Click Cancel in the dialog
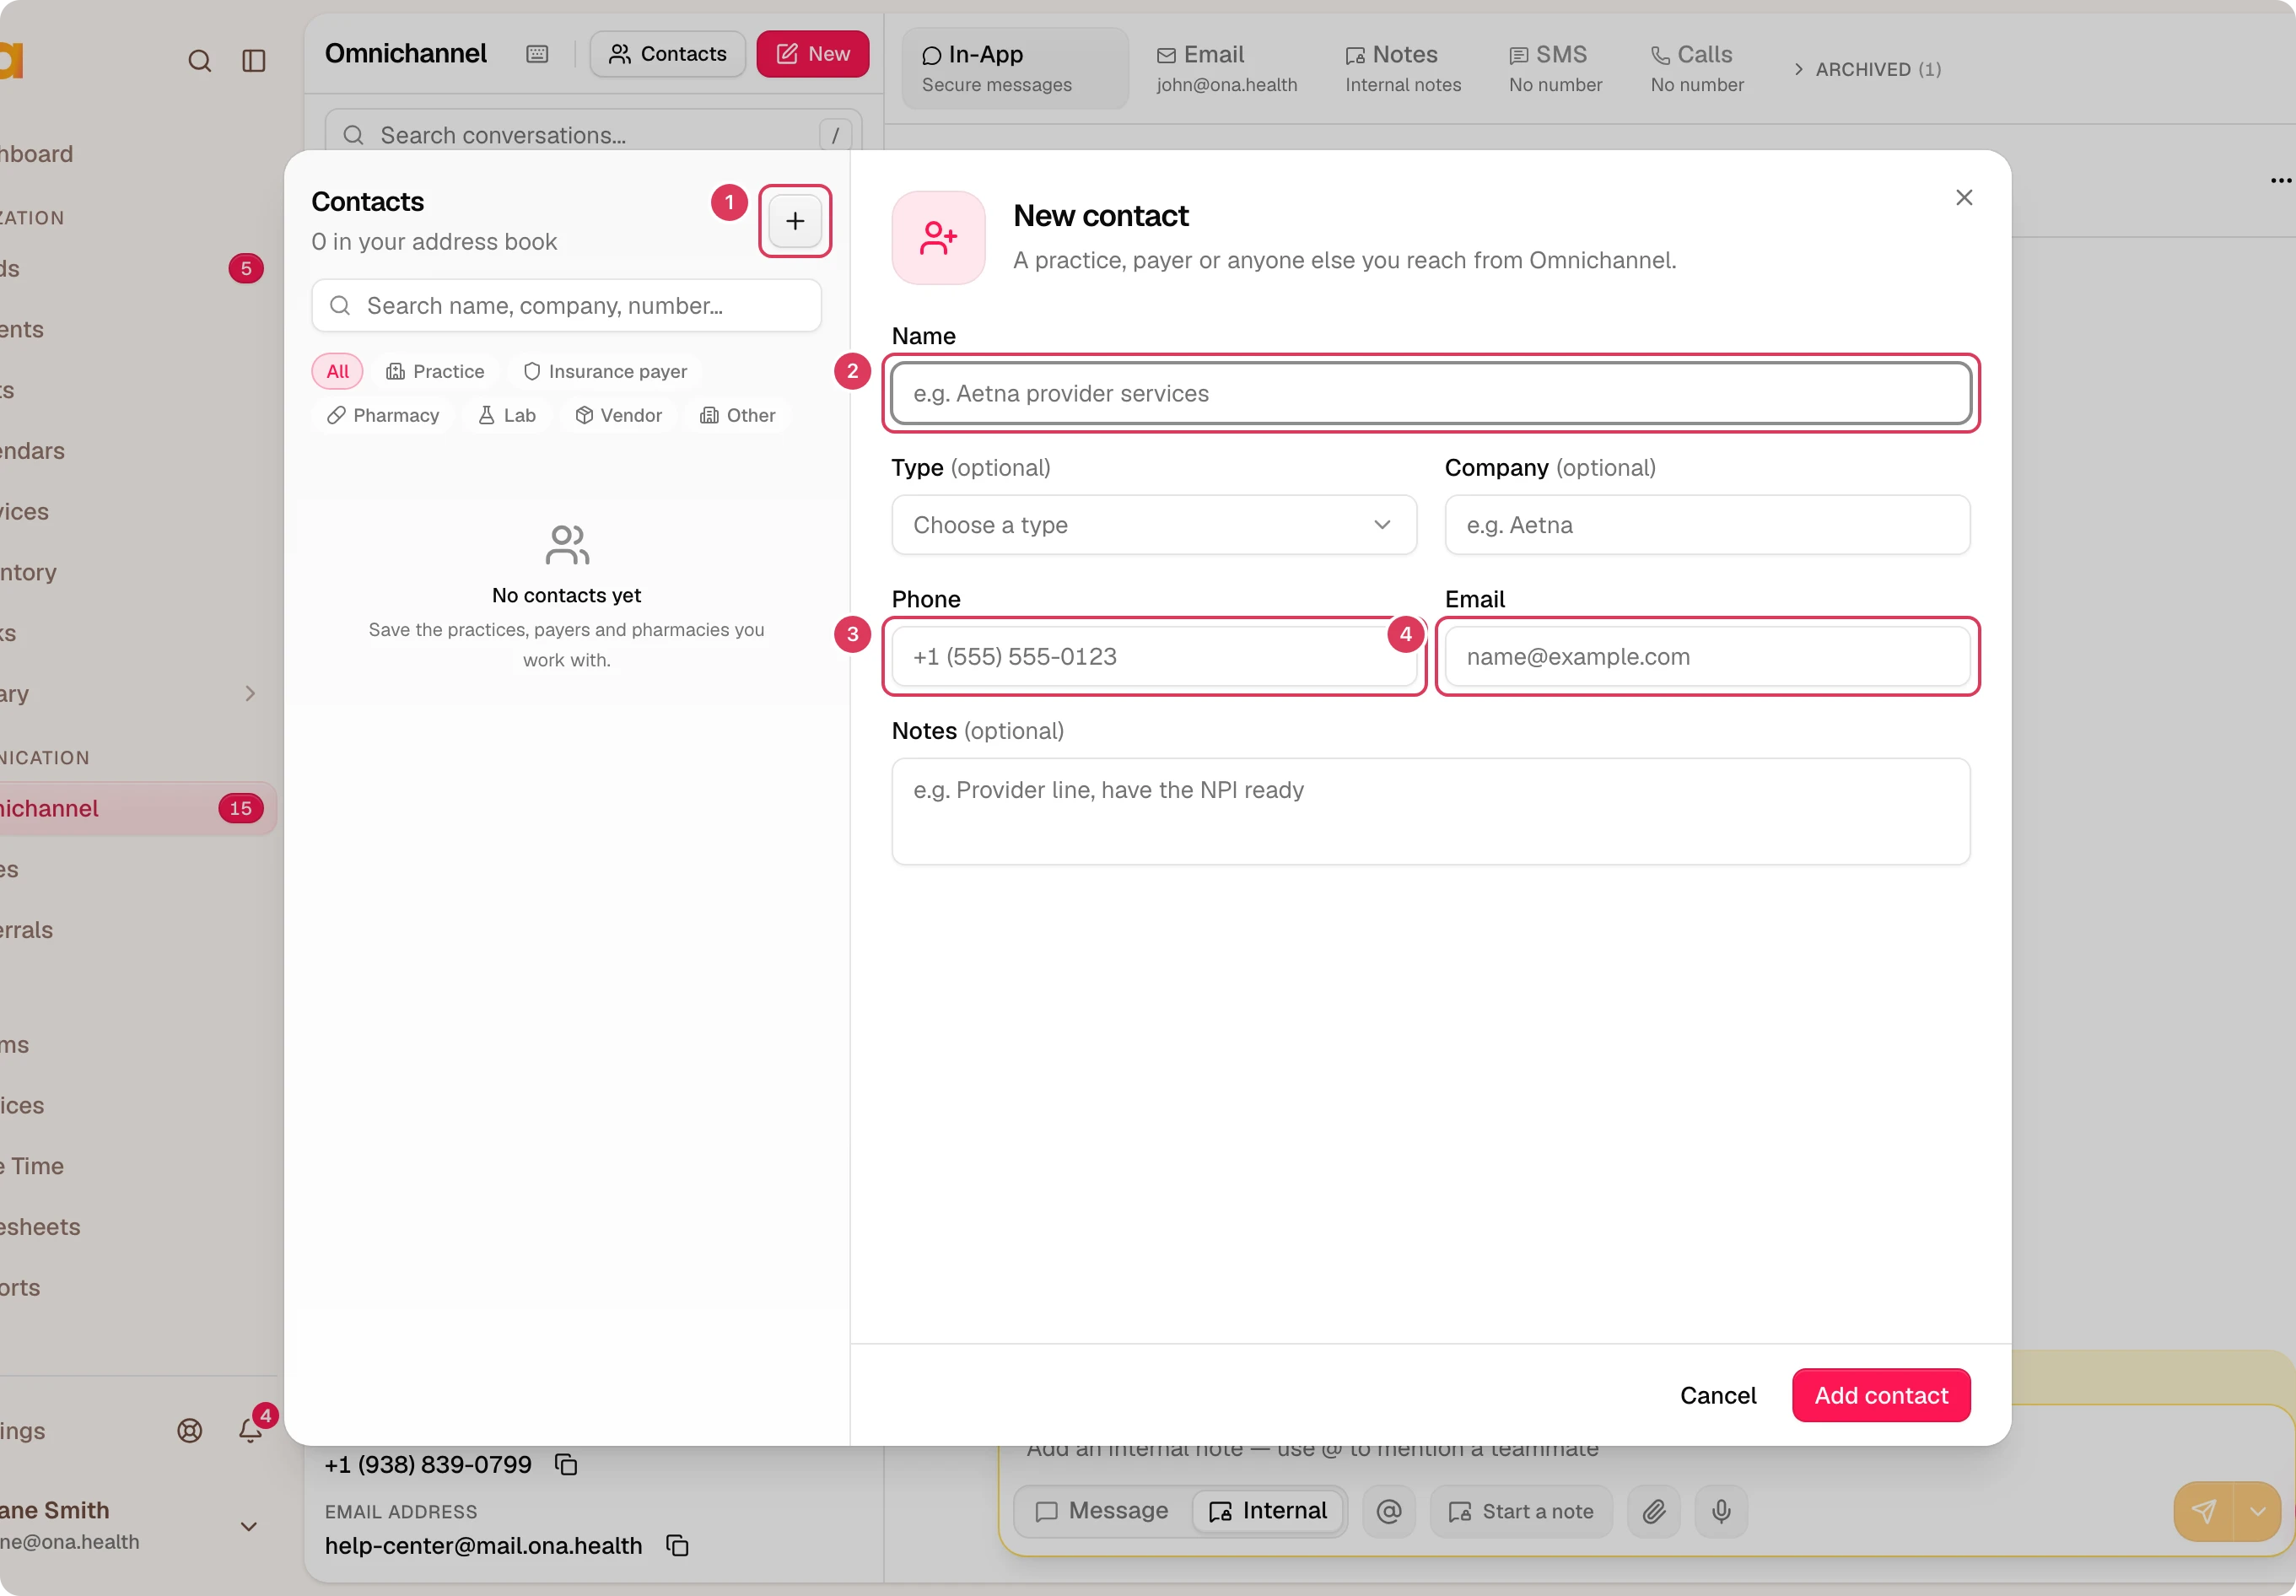Image resolution: width=2296 pixels, height=1596 pixels. tap(1718, 1395)
